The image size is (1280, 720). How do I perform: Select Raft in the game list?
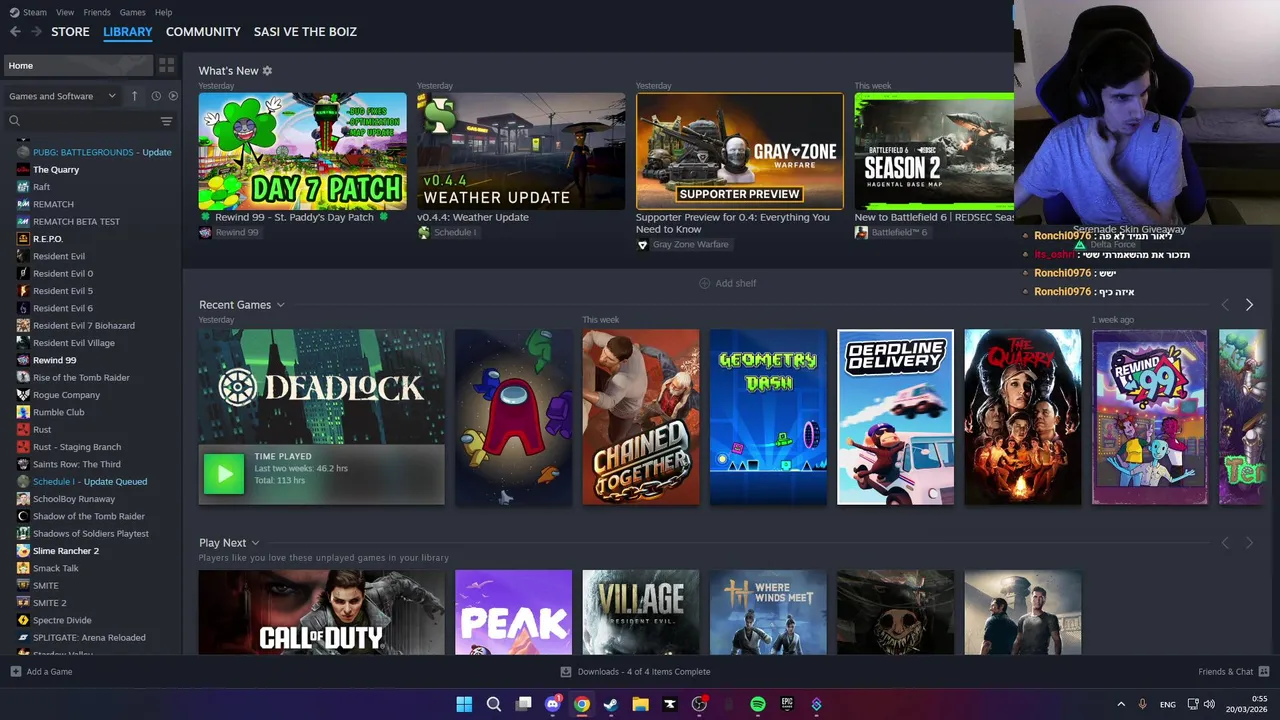41,187
